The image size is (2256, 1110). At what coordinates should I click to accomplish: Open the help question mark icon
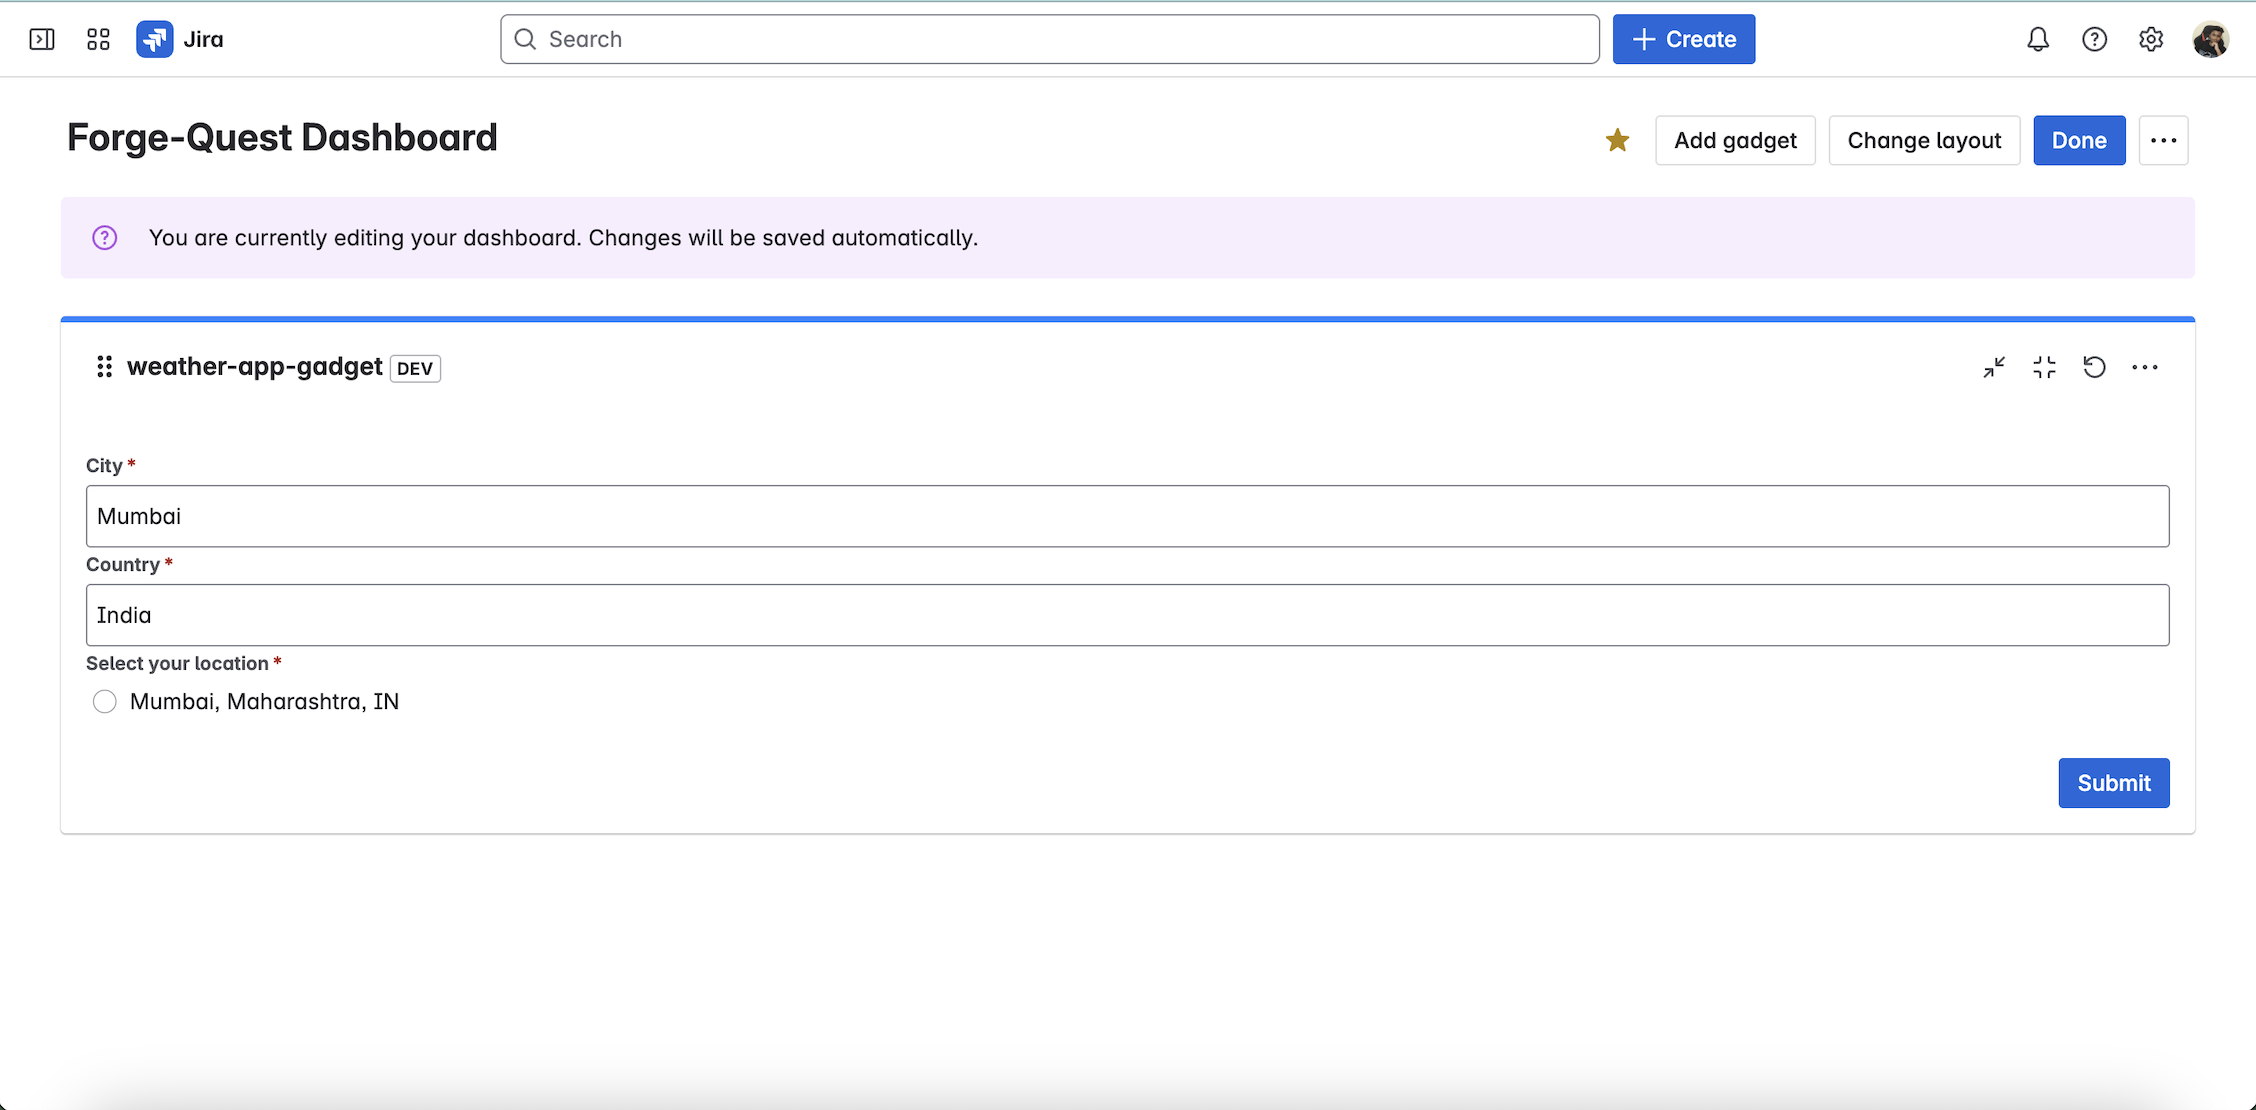[2094, 39]
